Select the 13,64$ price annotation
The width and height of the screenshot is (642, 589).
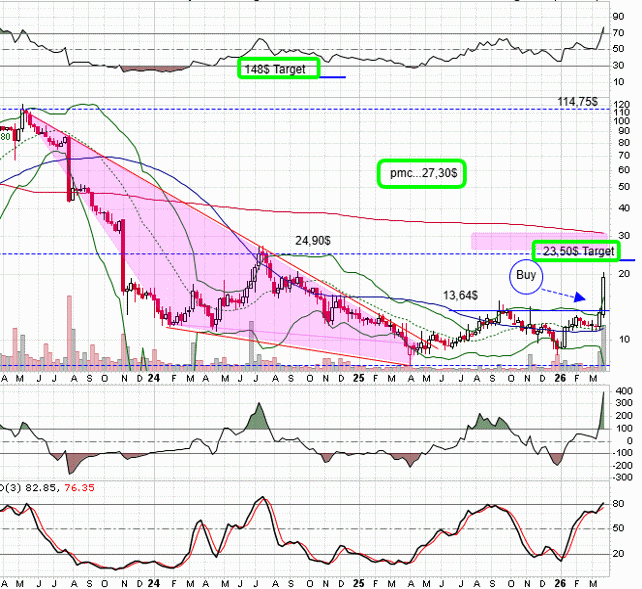coord(460,295)
